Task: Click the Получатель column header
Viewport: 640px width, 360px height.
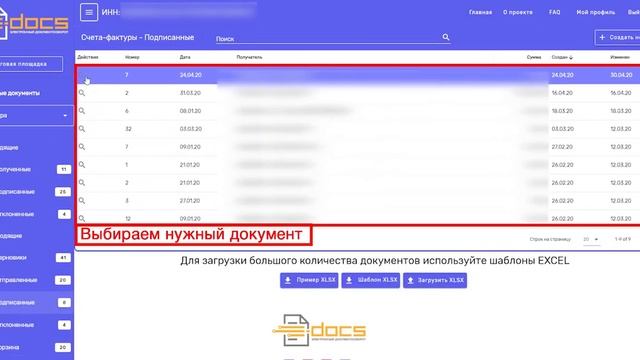Action: tap(249, 57)
